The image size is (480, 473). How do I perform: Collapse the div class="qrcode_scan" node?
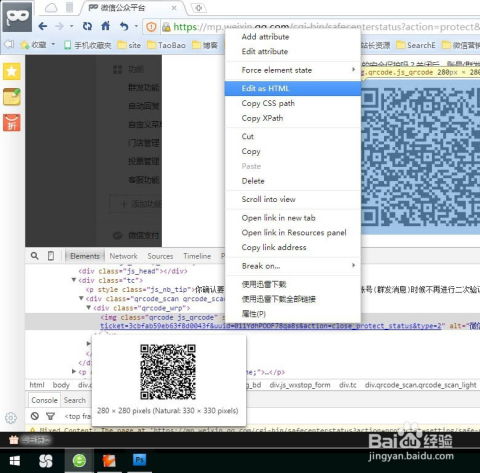tap(81, 298)
